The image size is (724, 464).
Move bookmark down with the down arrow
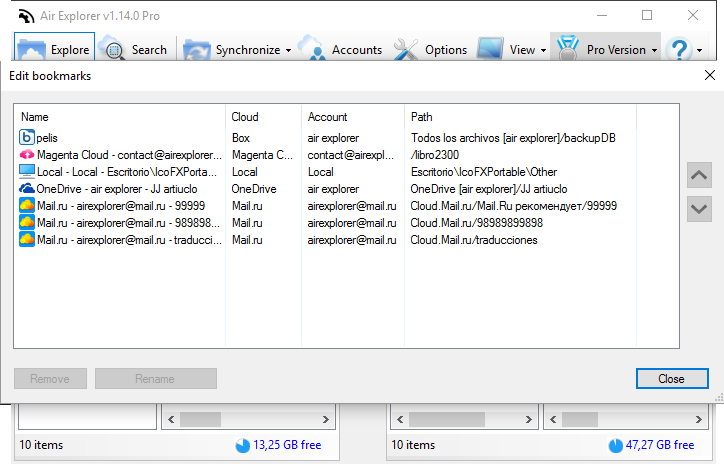tap(699, 209)
